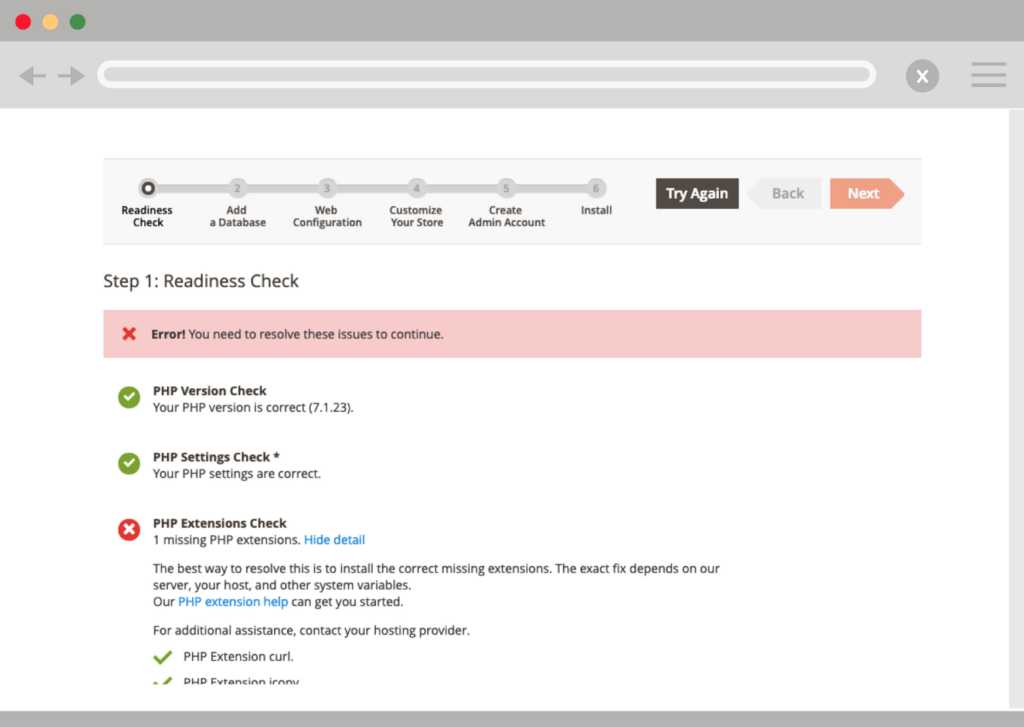
Task: Click the checkmark next to PHP Extension curl
Action: tap(162, 657)
